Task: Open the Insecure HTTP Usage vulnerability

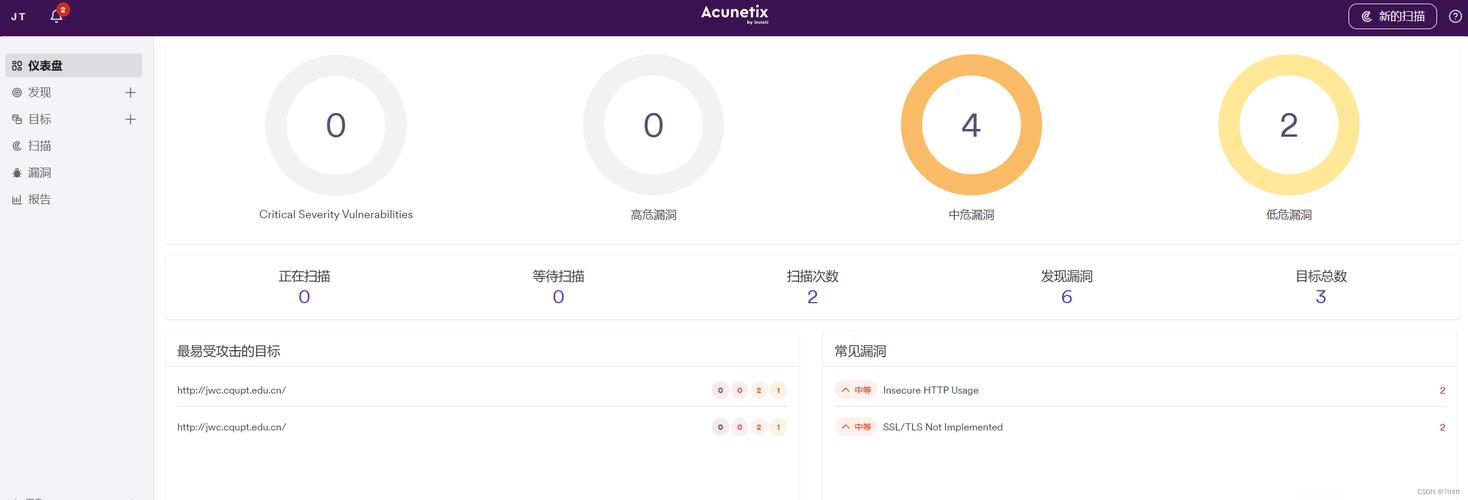Action: coord(930,390)
